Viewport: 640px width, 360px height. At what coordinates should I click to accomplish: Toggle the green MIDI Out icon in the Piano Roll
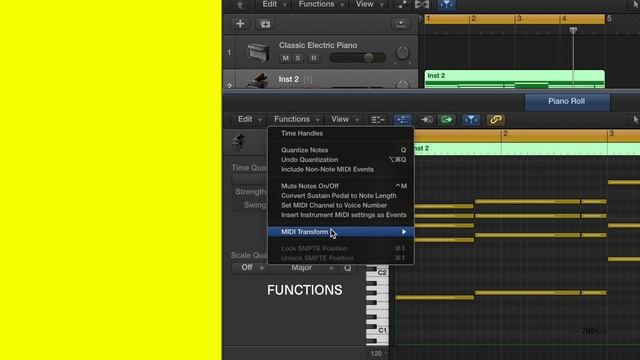tap(446, 120)
